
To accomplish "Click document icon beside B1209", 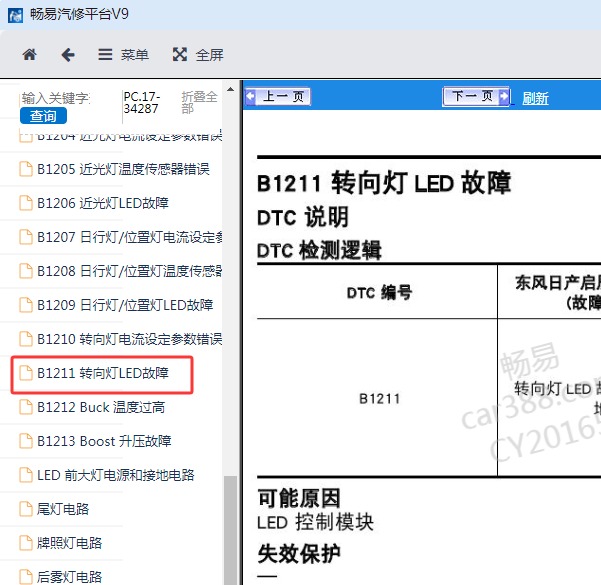I will 26,305.
